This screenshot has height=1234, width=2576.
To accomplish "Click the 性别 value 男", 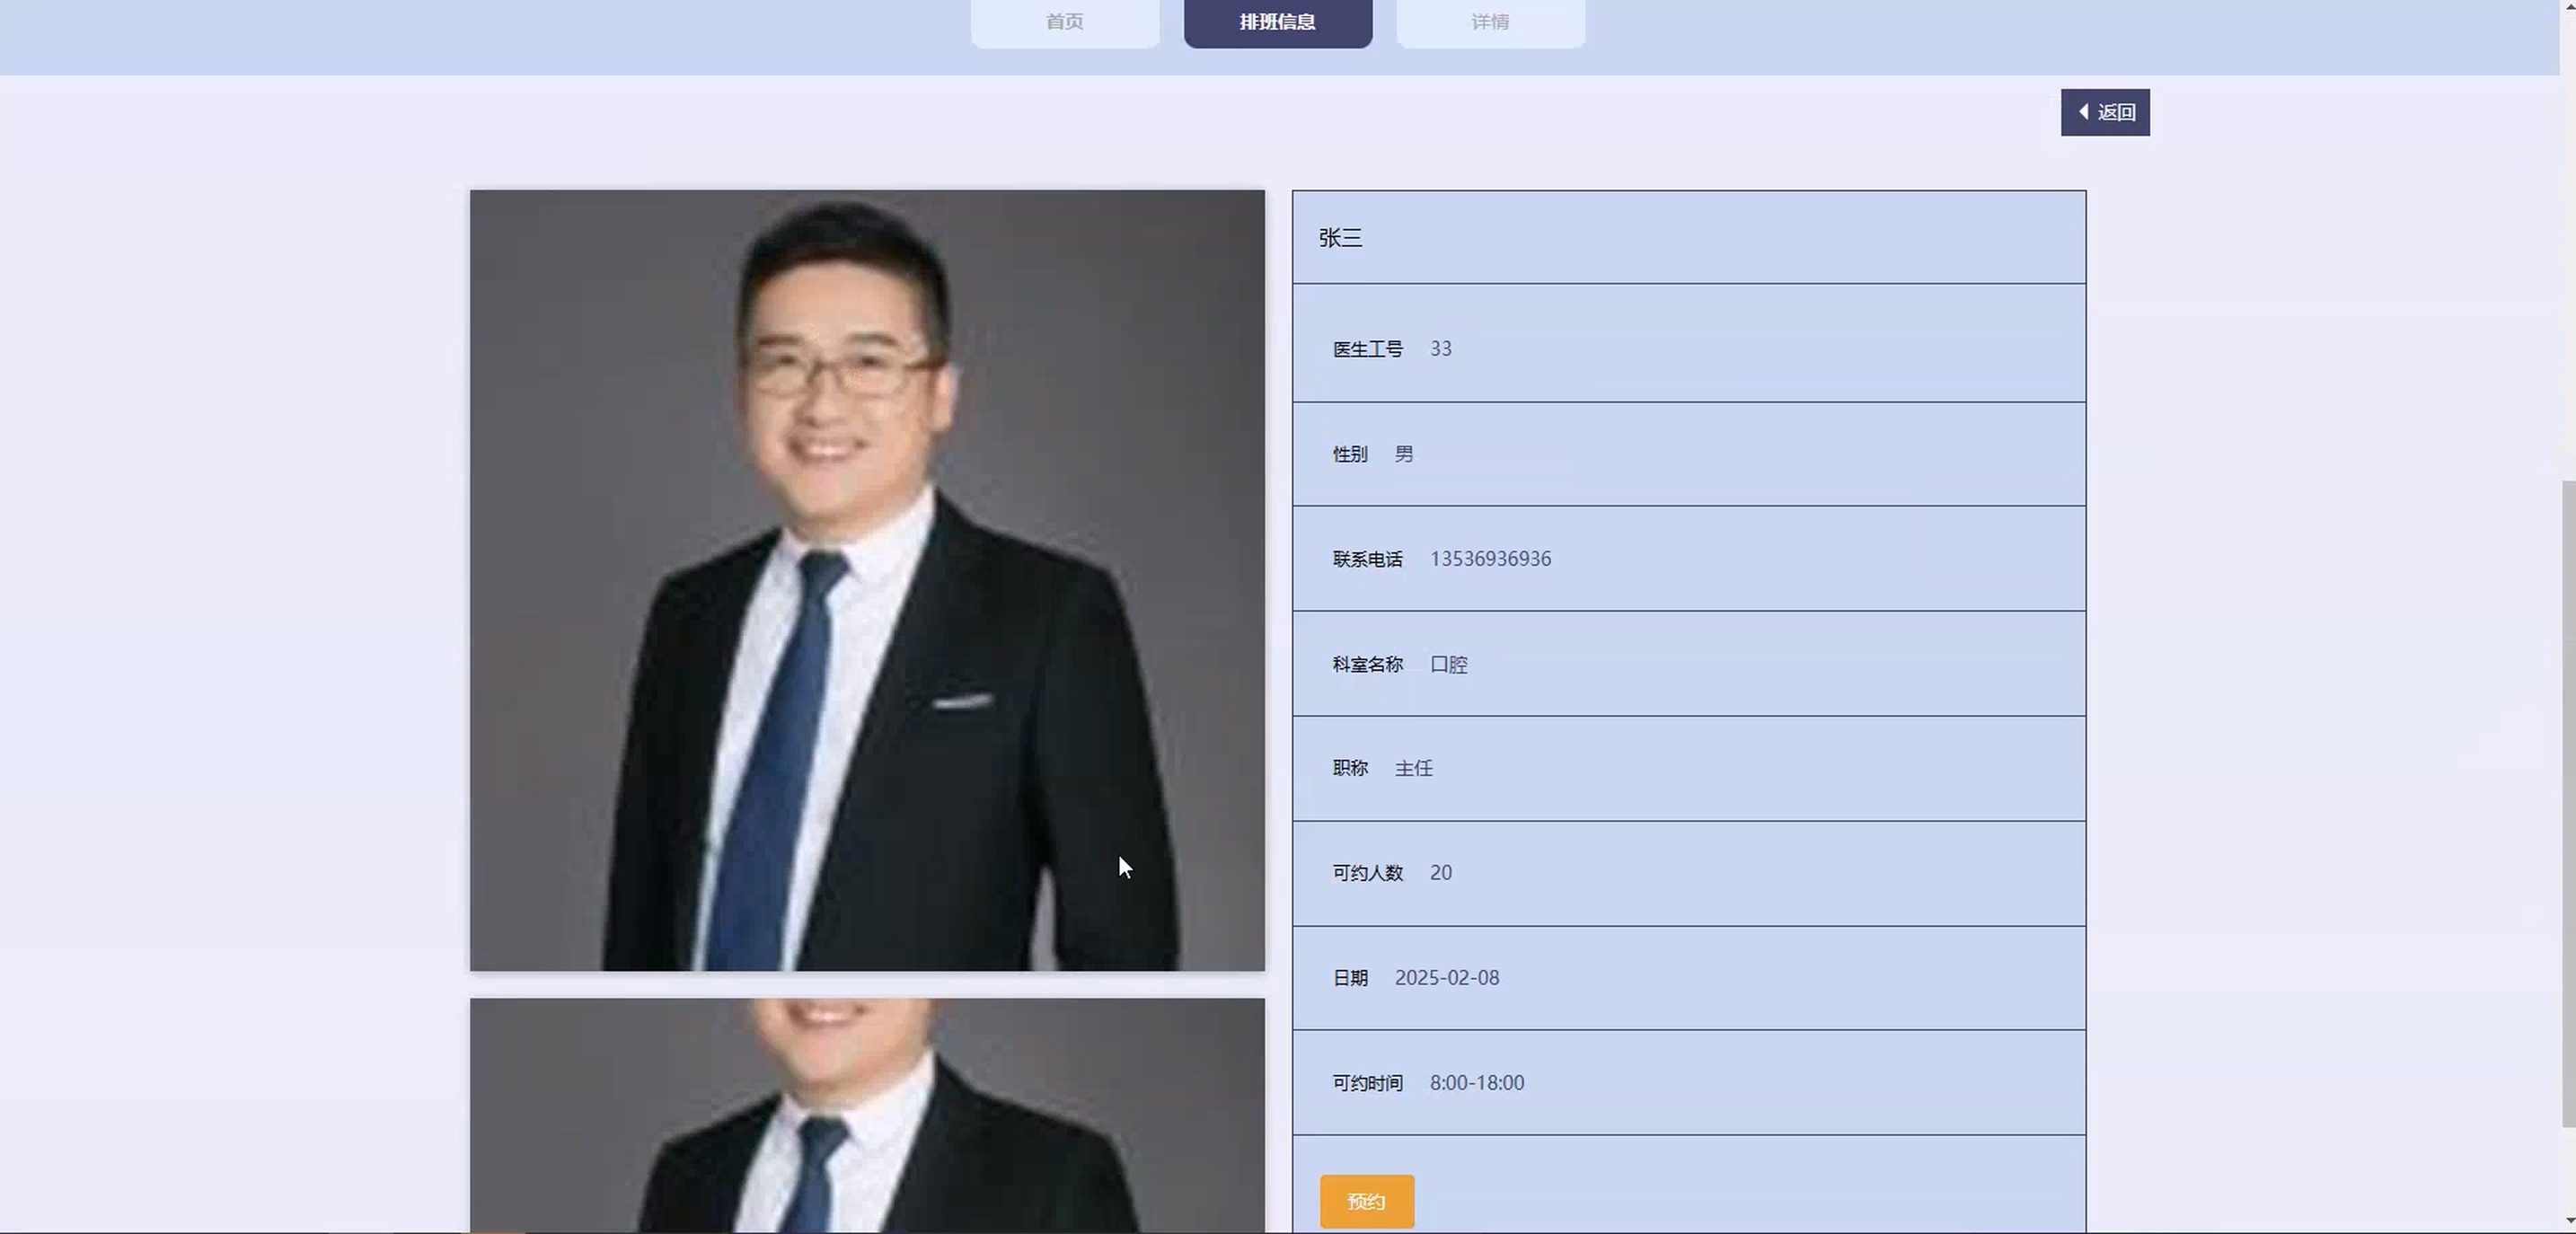I will pos(1404,455).
